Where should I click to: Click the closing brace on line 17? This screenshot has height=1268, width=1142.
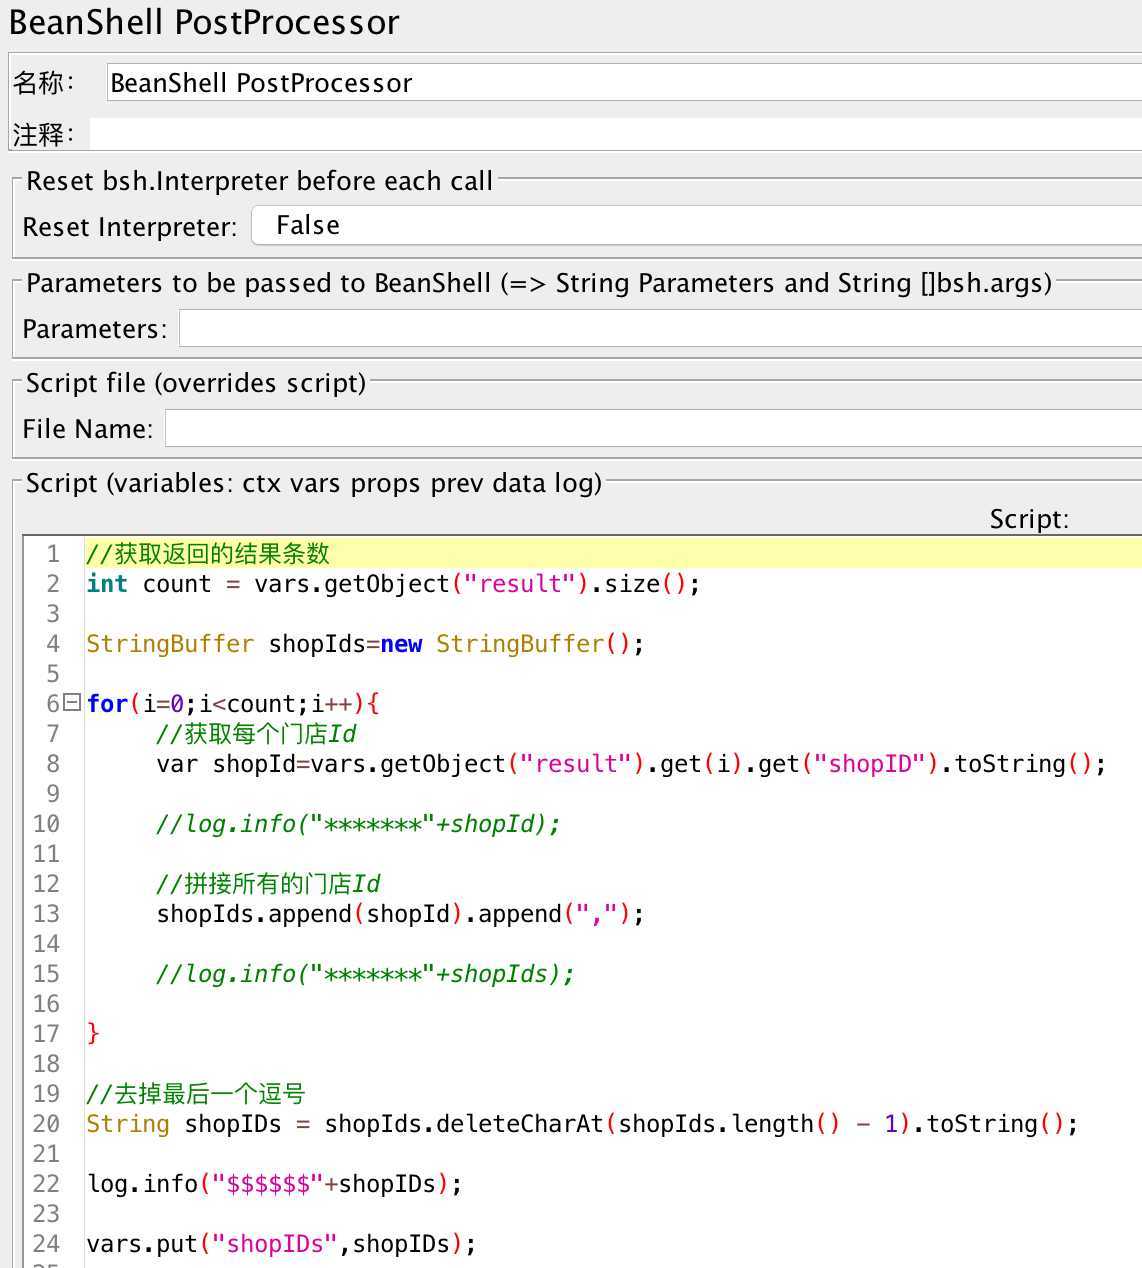point(93,1034)
